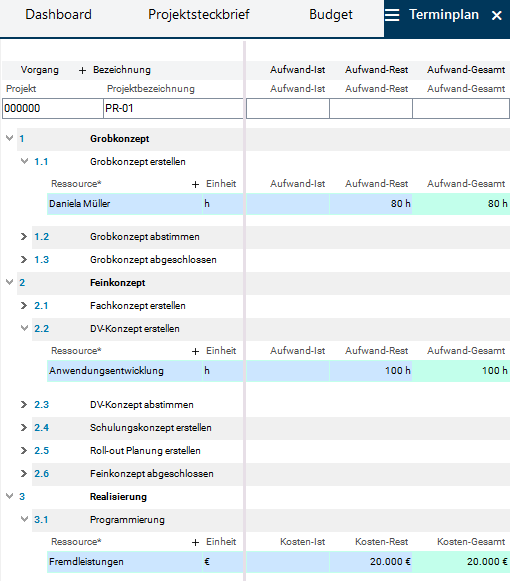Image resolution: width=510 pixels, height=581 pixels.
Task: Add a resource under Programmierung via plus icon
Action: coord(195,542)
